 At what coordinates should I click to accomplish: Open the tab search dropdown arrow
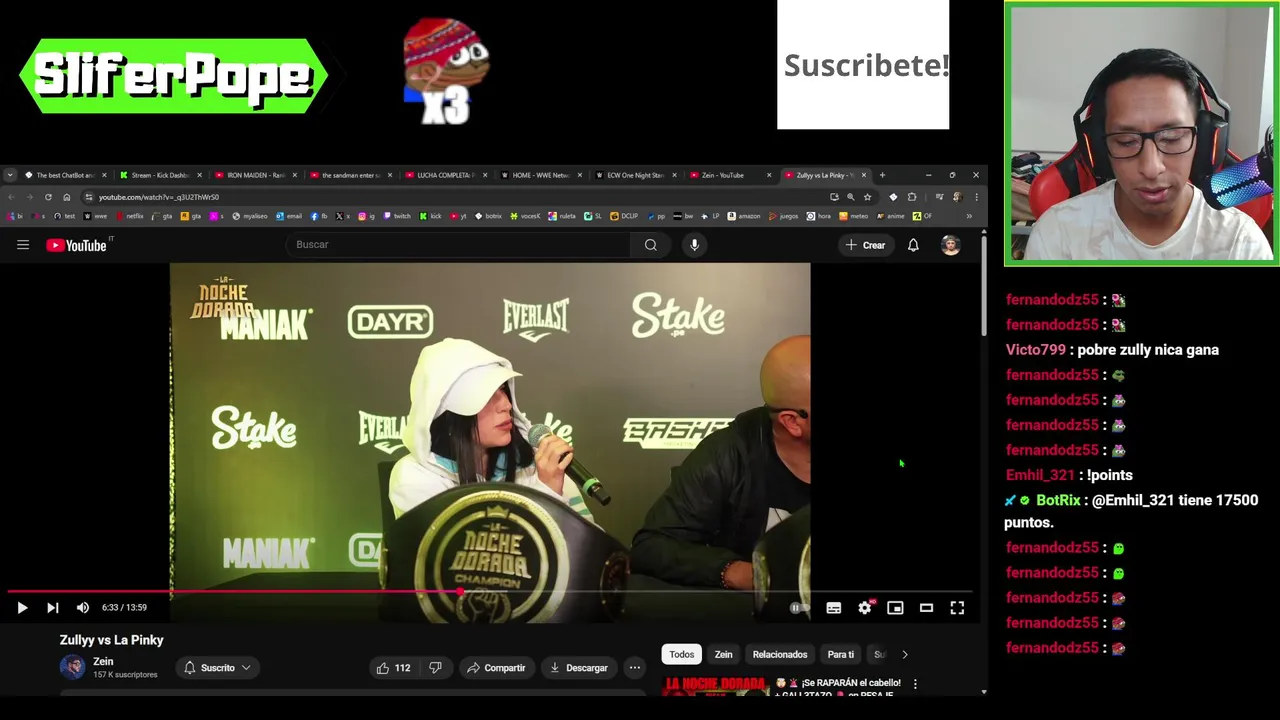click(x=9, y=175)
